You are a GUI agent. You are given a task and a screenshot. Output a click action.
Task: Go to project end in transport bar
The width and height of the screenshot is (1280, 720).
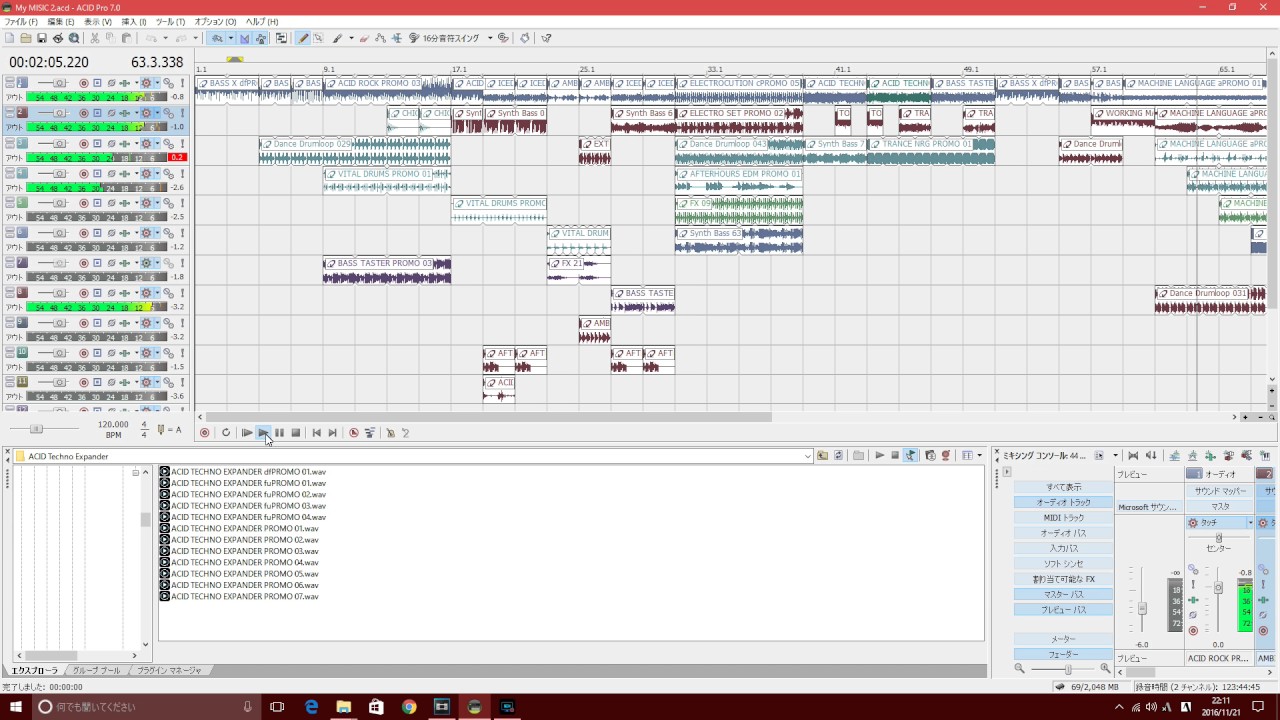tap(333, 433)
